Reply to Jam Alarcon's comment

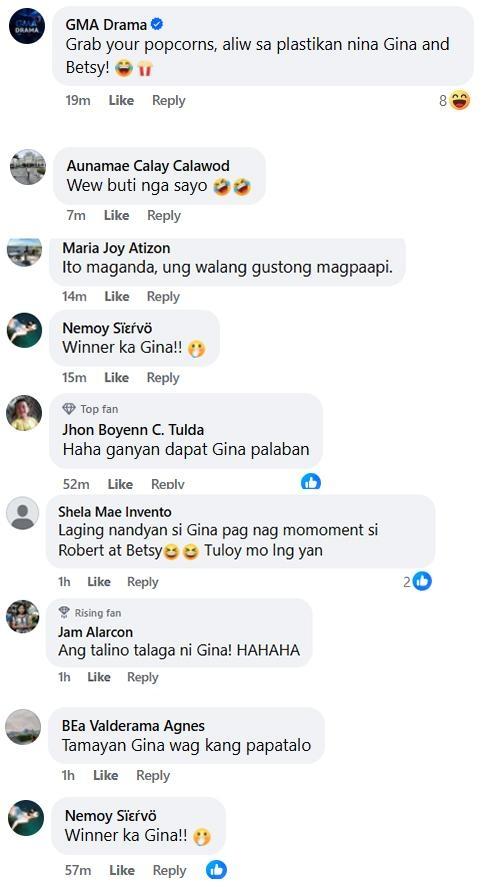coord(143,677)
